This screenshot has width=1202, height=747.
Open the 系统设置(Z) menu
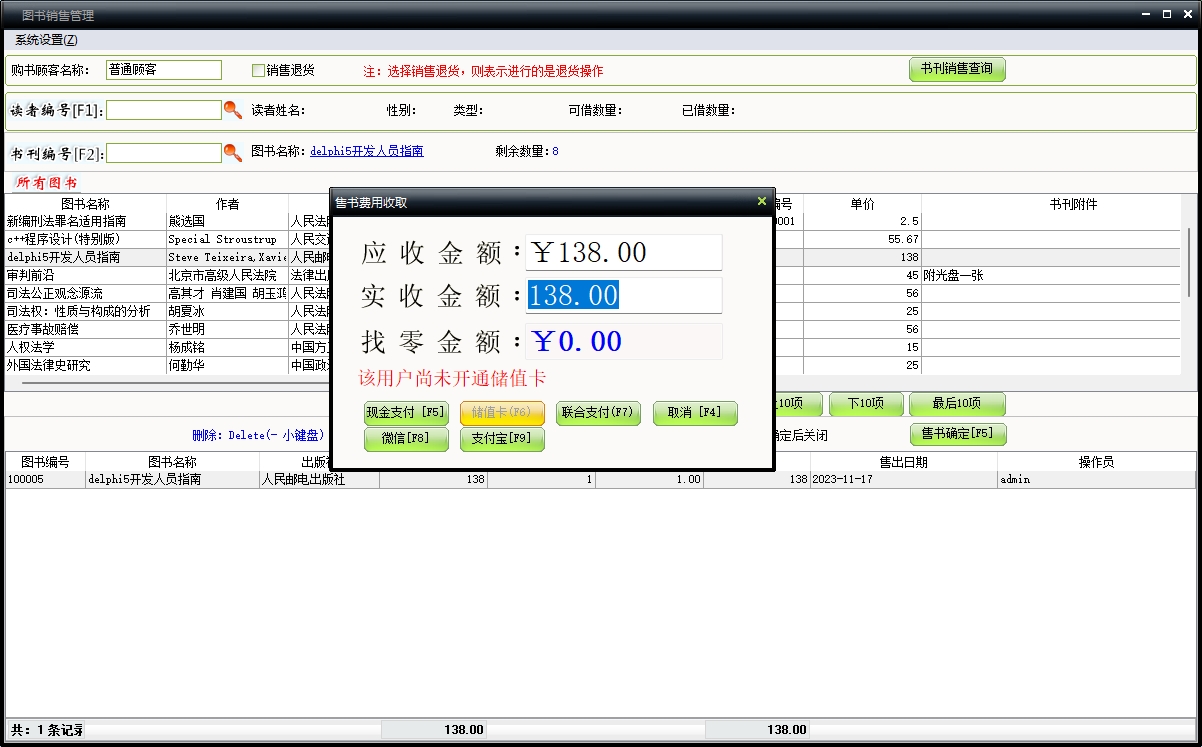pyautogui.click(x=46, y=40)
